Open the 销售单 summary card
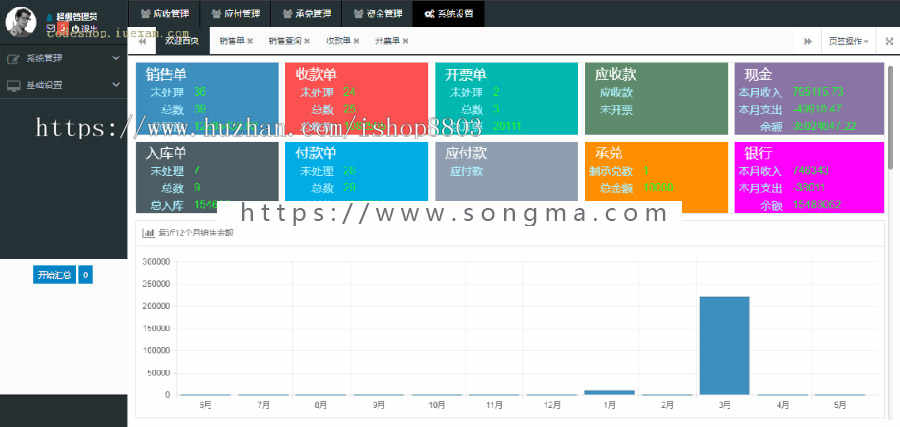Viewport: 900px width, 427px height. 207,99
